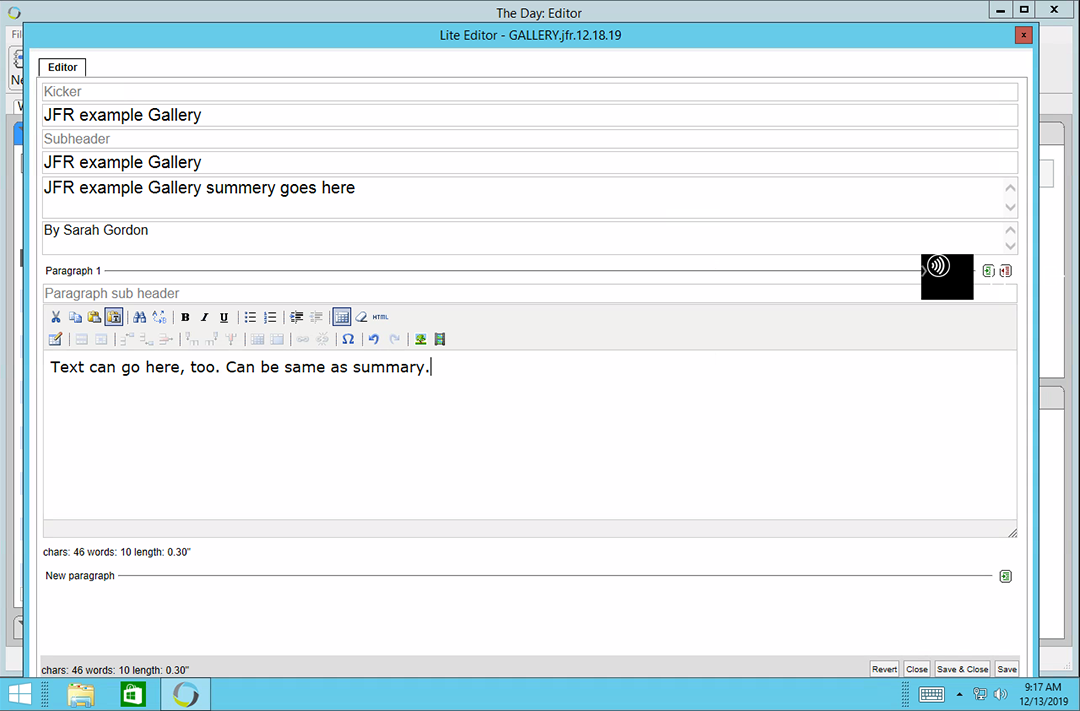The height and width of the screenshot is (711, 1080).
Task: Click the volume speaker tray icon
Action: coord(1001,694)
